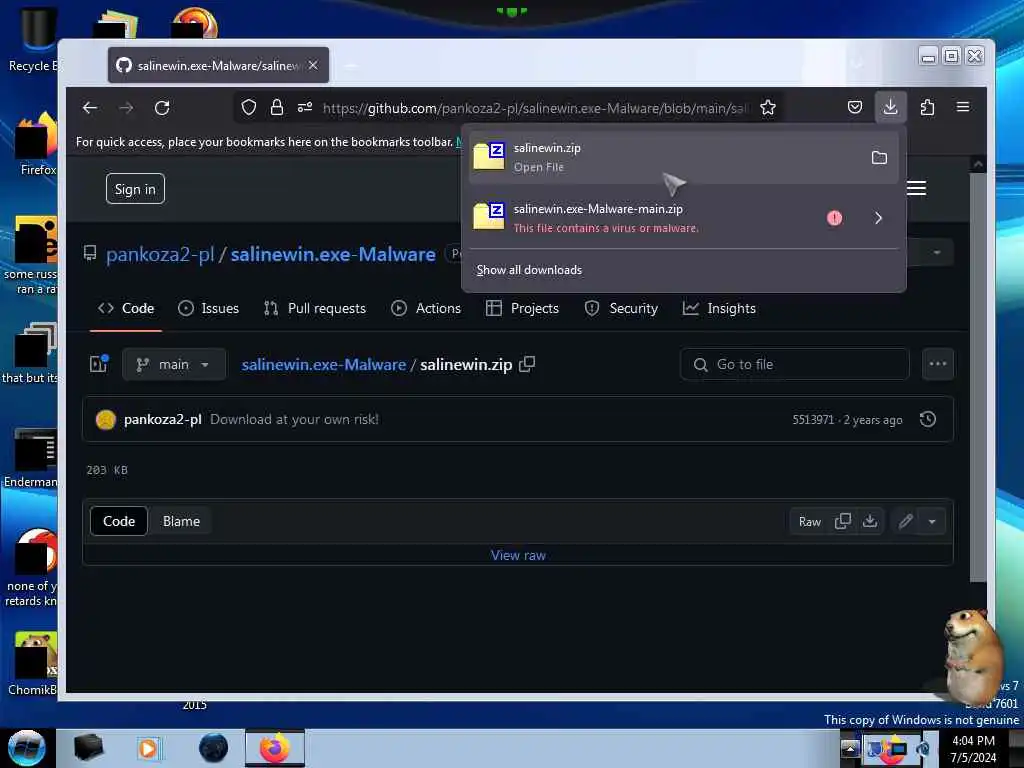The image size is (1024, 768).
Task: Copy the salinewin.zip file path
Action: pos(527,364)
